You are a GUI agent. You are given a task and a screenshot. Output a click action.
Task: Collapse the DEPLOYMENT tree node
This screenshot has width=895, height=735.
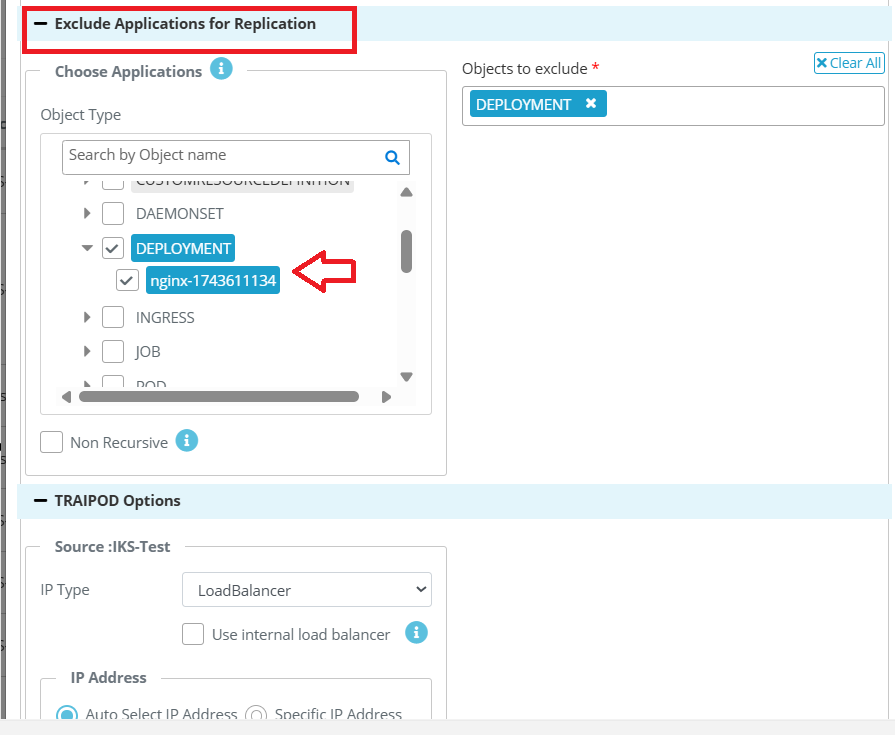point(87,248)
